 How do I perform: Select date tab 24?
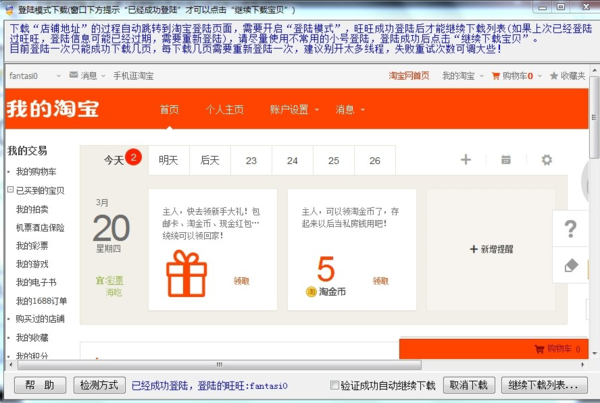pos(292,160)
